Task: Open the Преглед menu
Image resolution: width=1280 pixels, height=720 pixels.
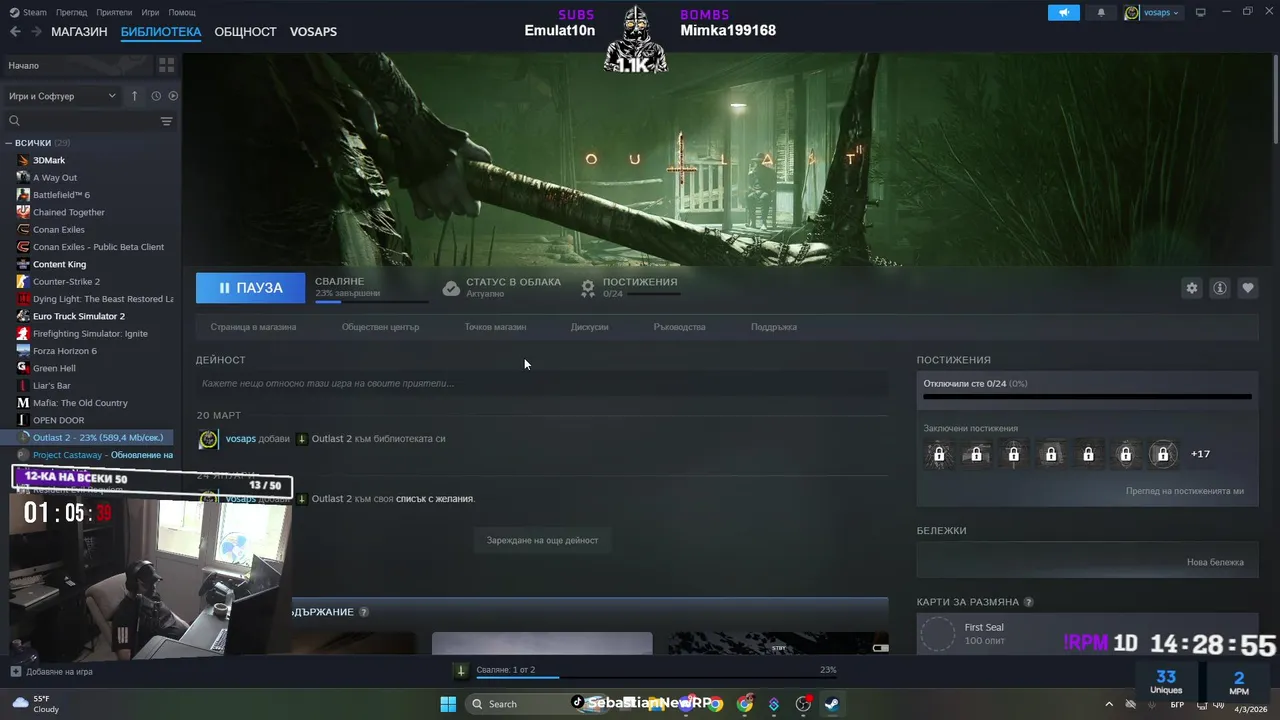Action: tap(71, 12)
